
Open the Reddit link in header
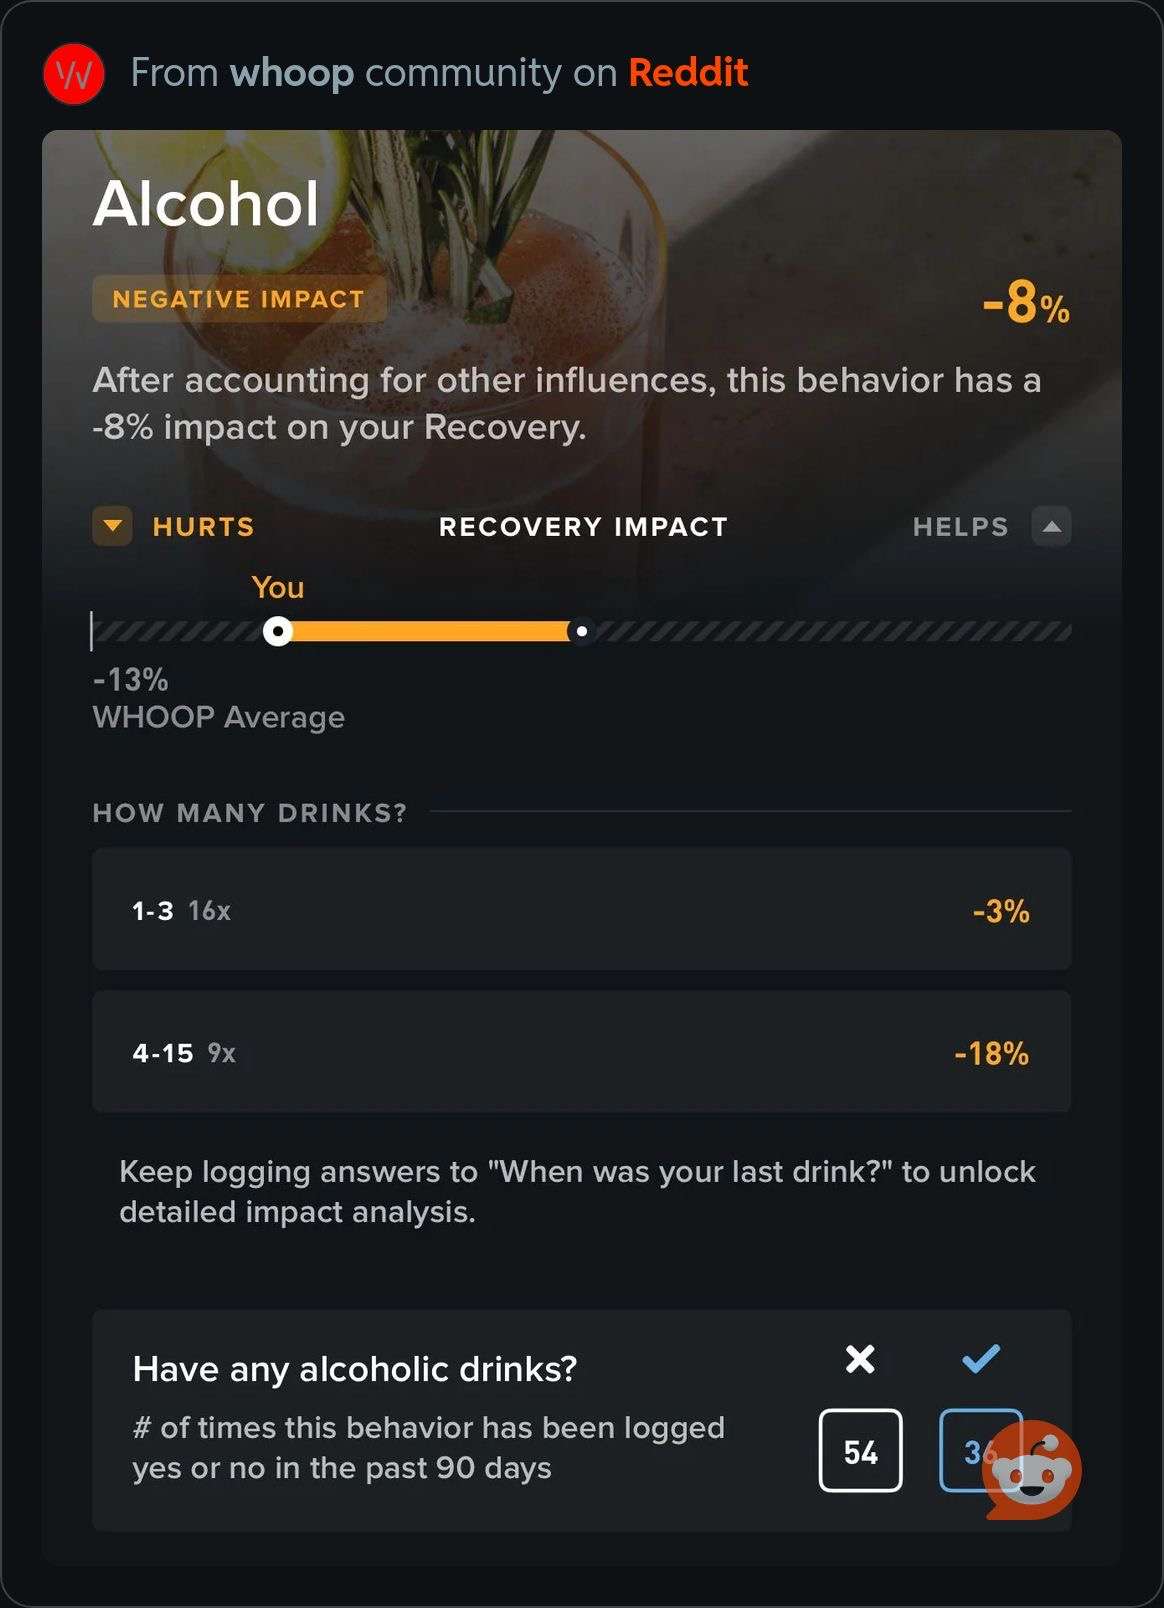pos(688,72)
